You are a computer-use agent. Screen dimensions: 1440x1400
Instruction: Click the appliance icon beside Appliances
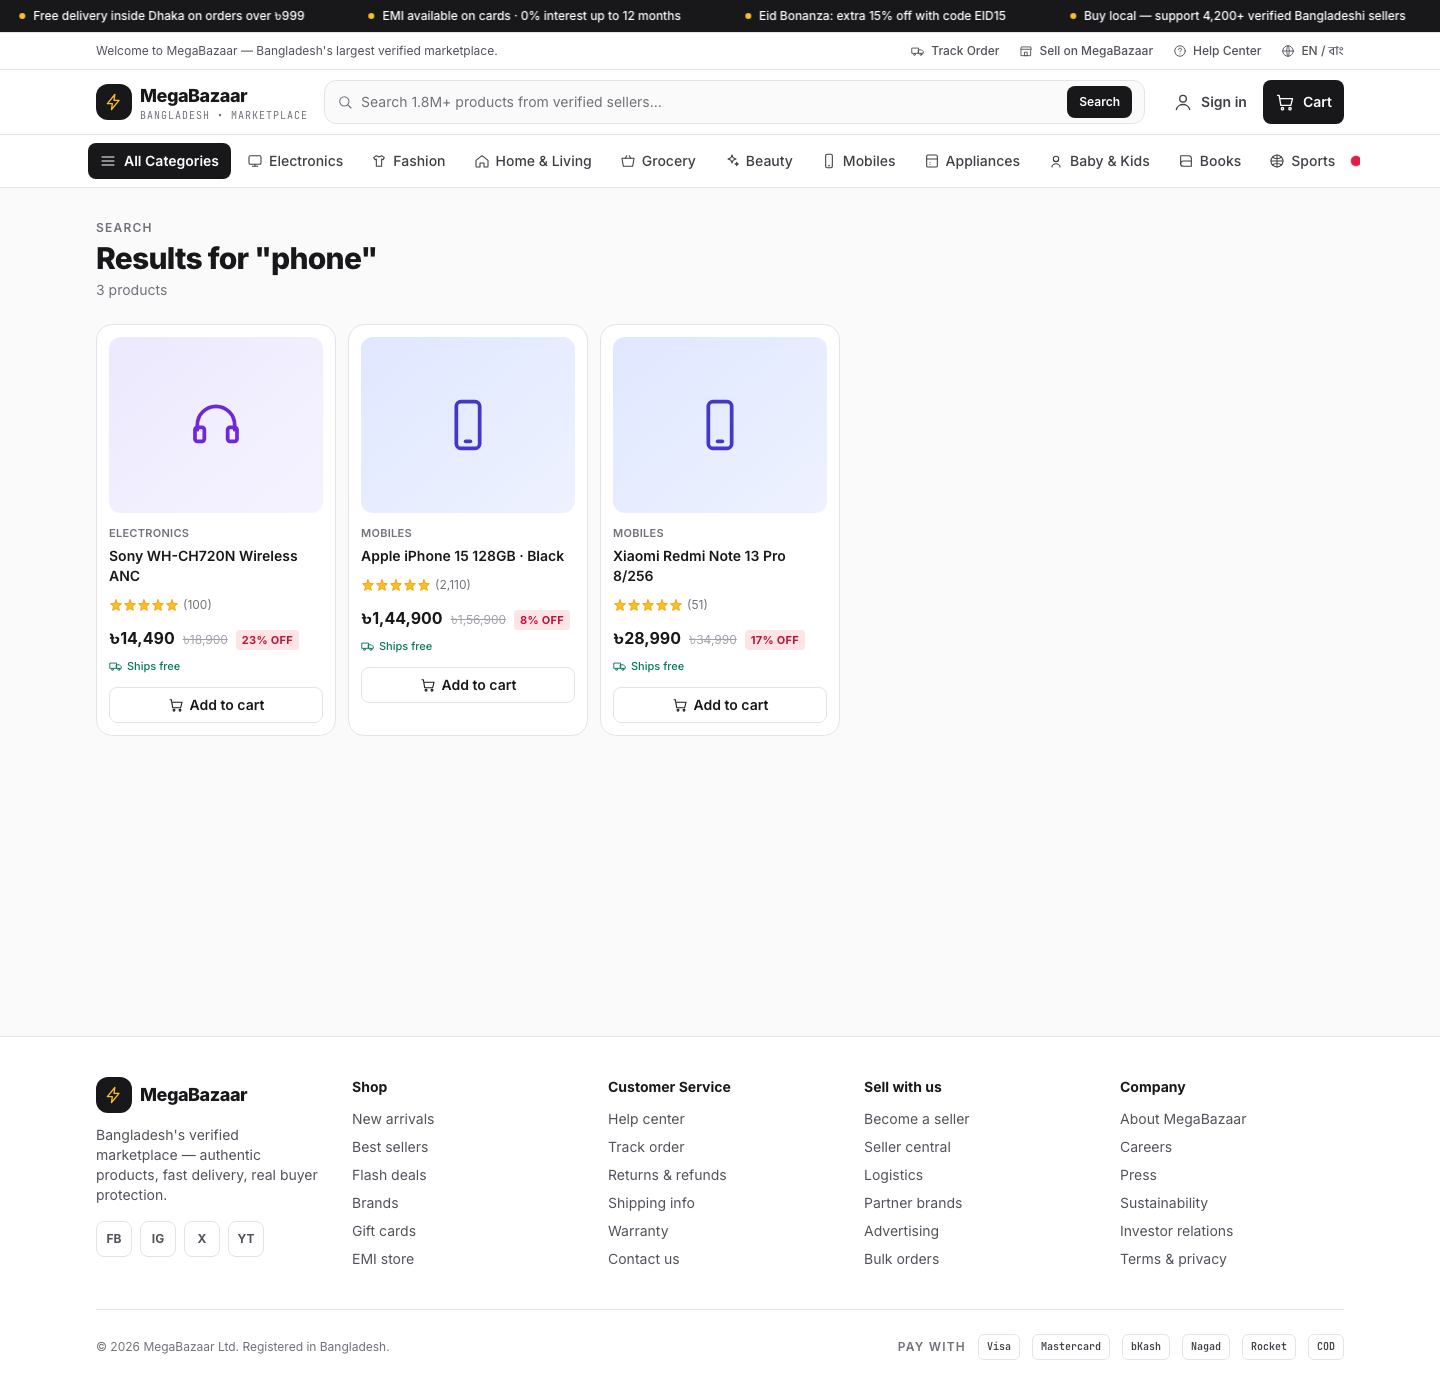pos(932,161)
